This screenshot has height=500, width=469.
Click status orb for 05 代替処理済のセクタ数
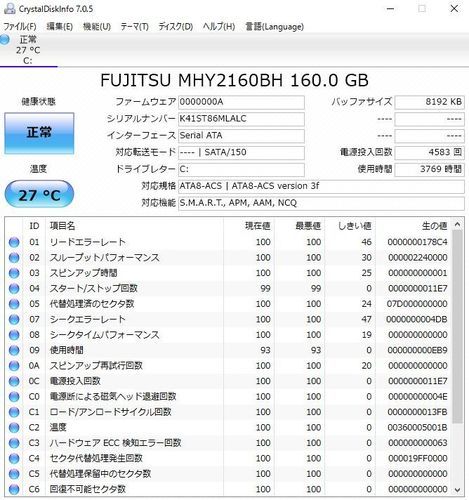(x=14, y=304)
